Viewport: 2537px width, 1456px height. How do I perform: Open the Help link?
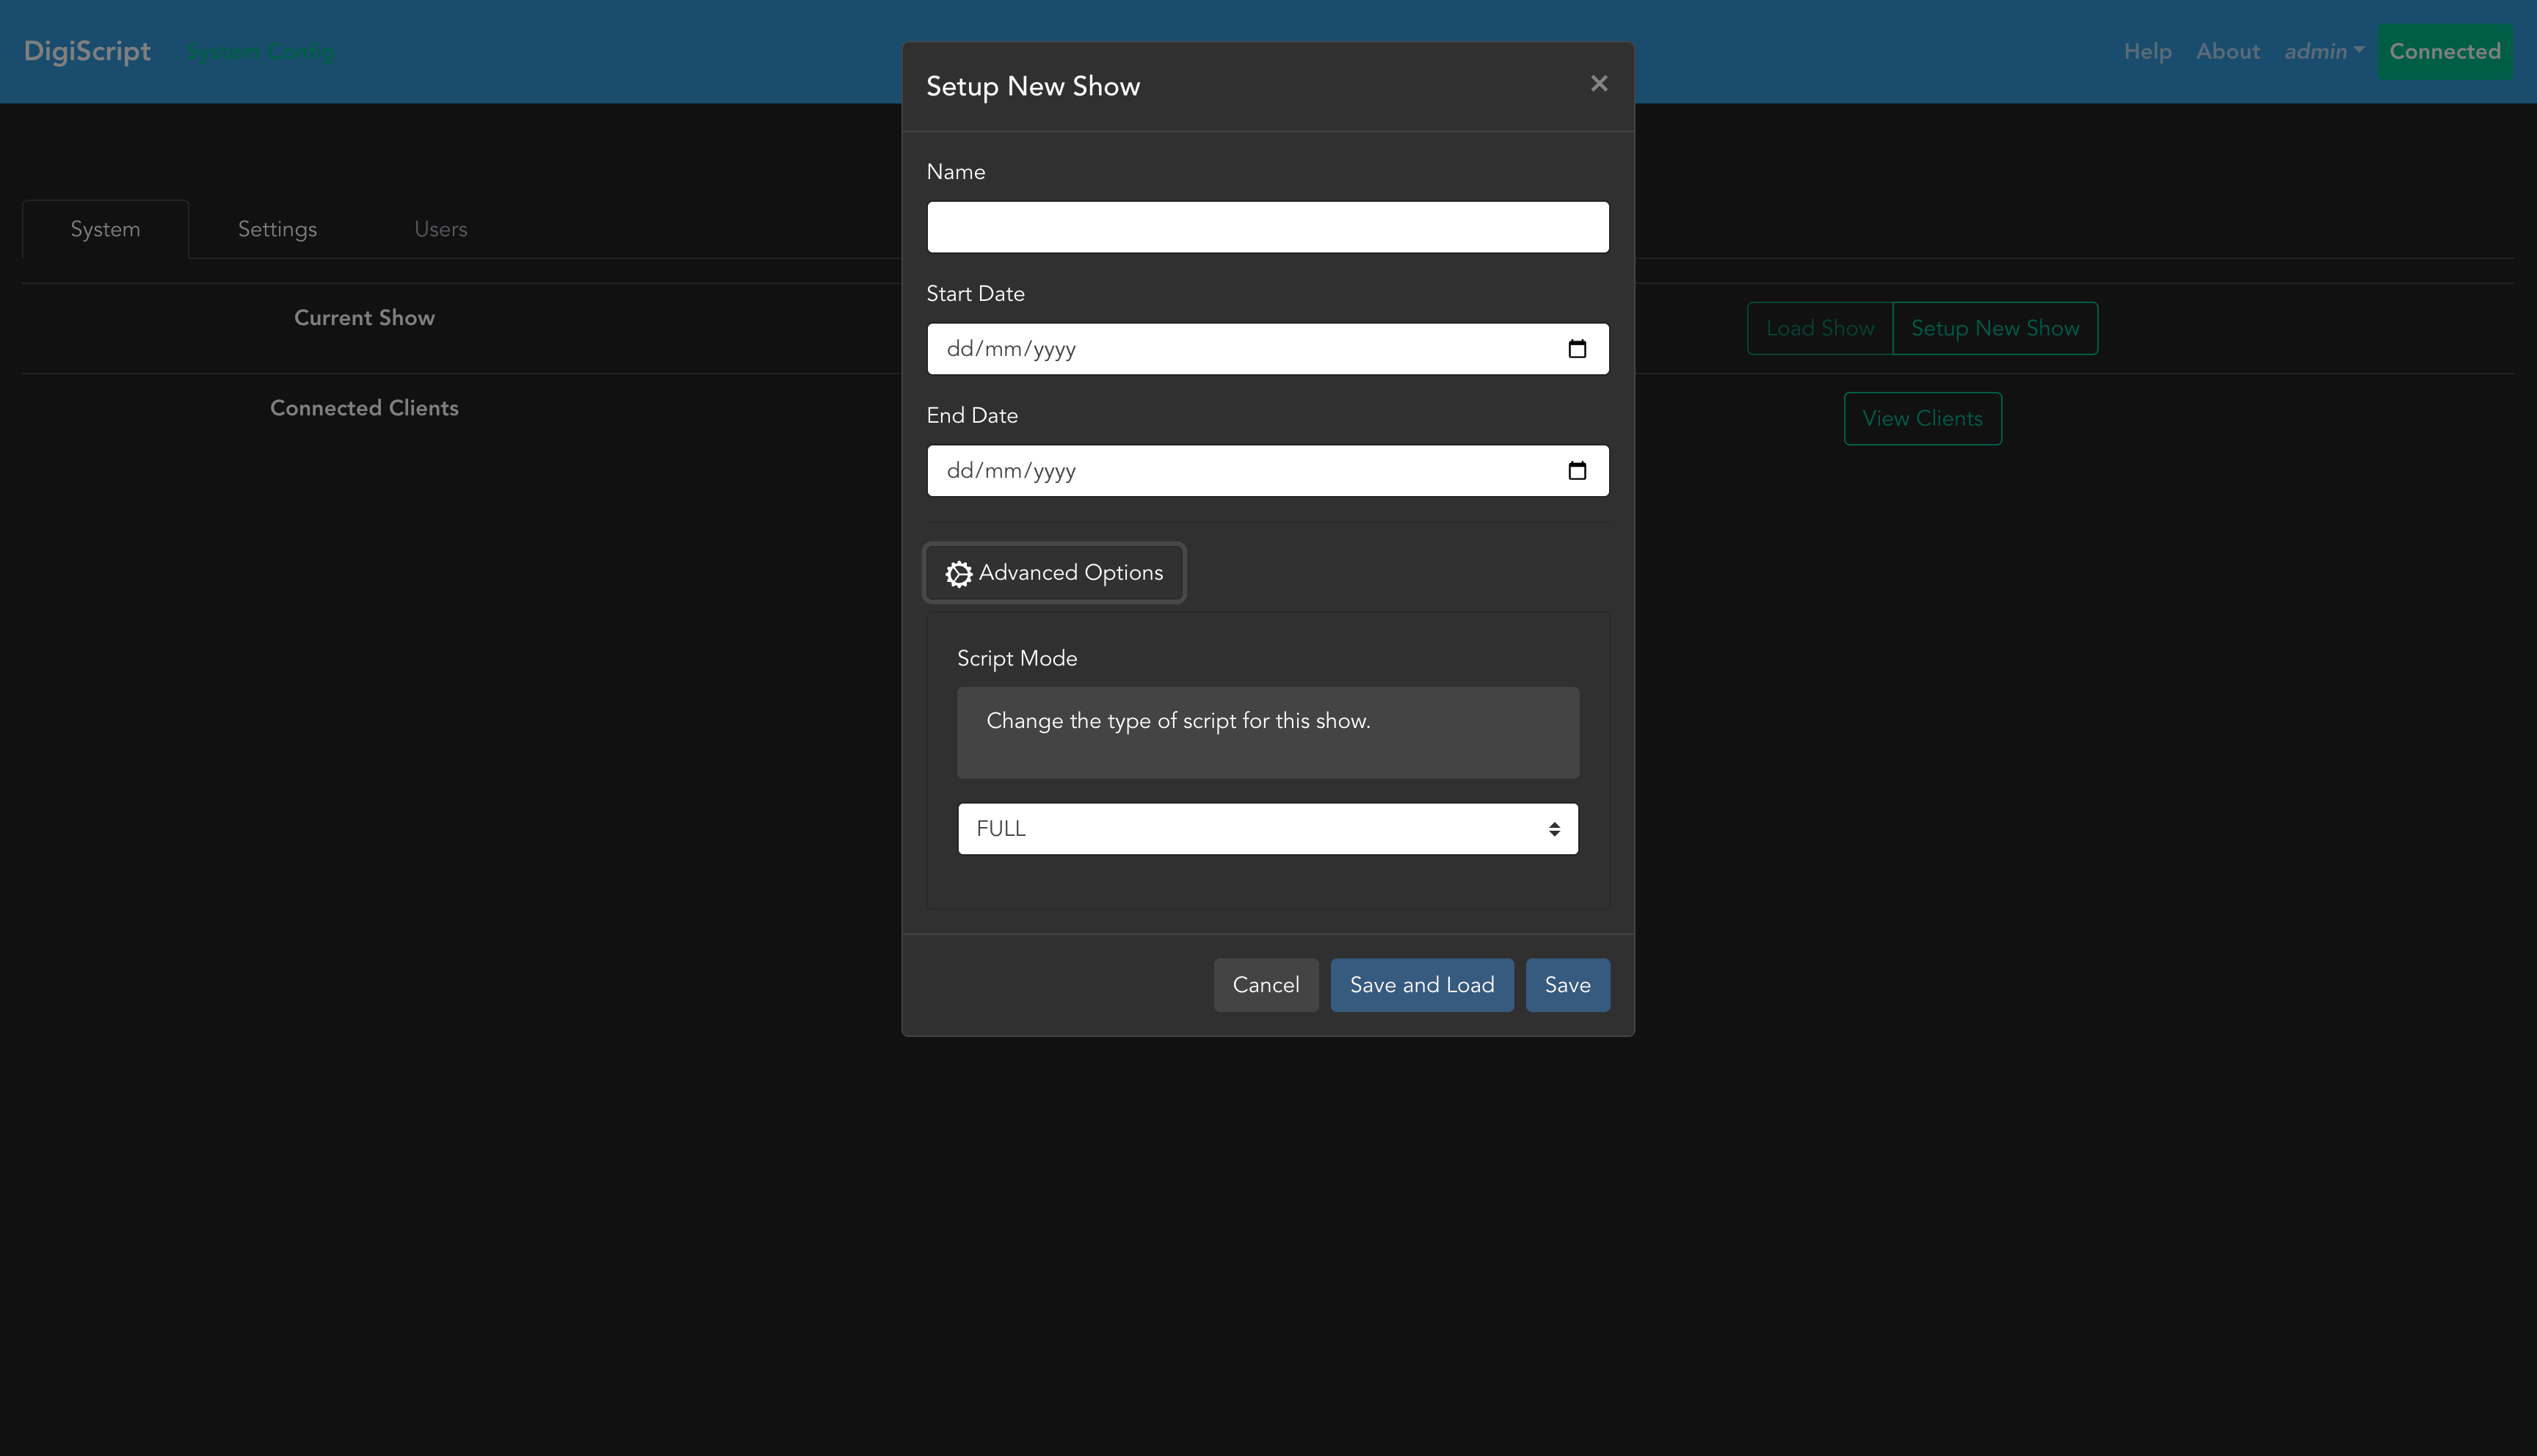2147,52
